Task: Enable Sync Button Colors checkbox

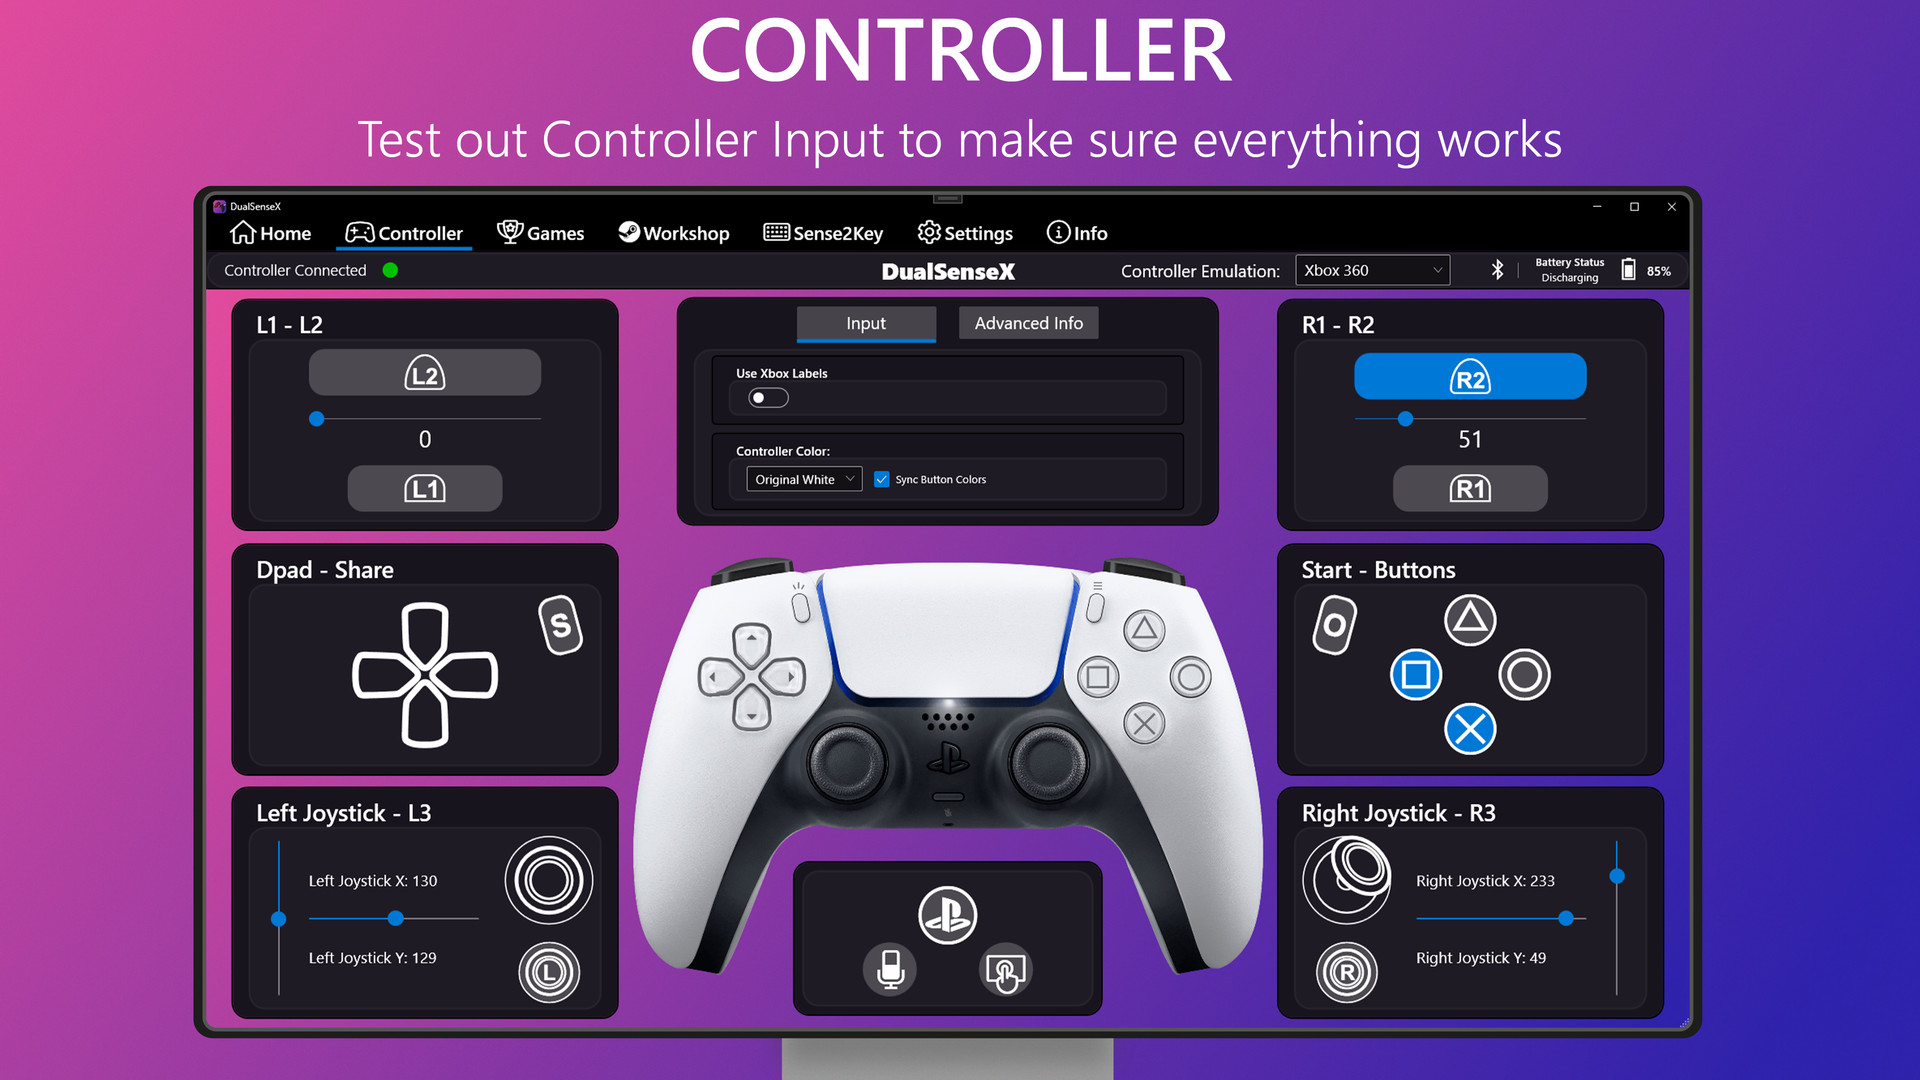Action: [880, 479]
